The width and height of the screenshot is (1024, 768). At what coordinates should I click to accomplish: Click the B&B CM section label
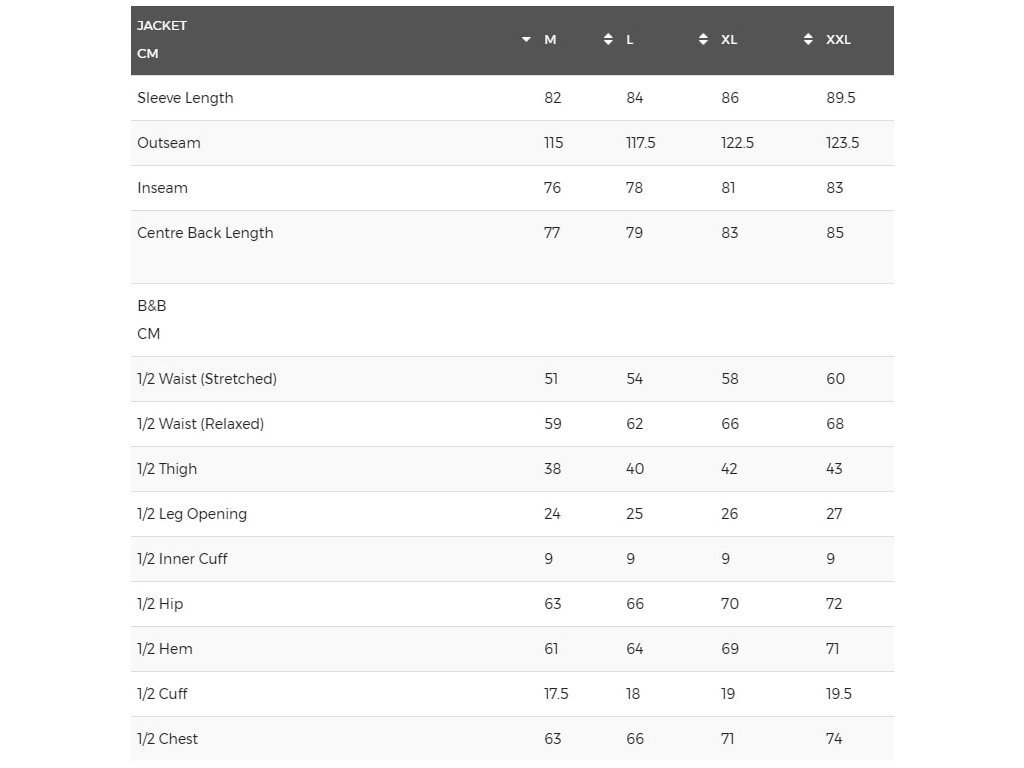point(152,319)
